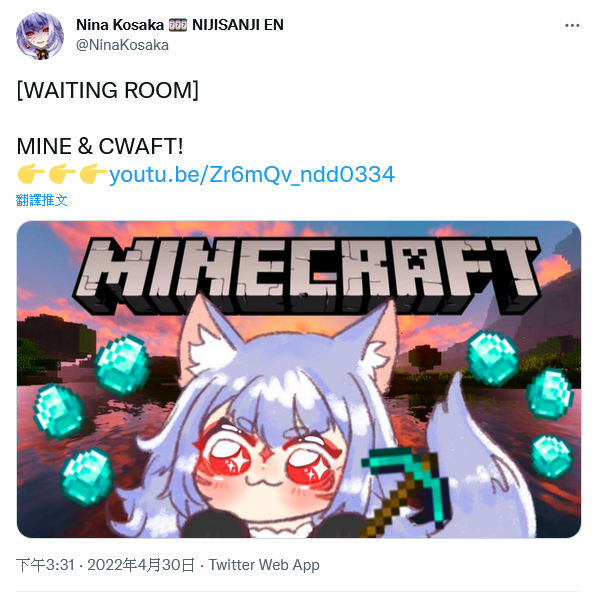Click the MINE & CWAFT! text
This screenshot has height=593, width=598.
(100, 146)
